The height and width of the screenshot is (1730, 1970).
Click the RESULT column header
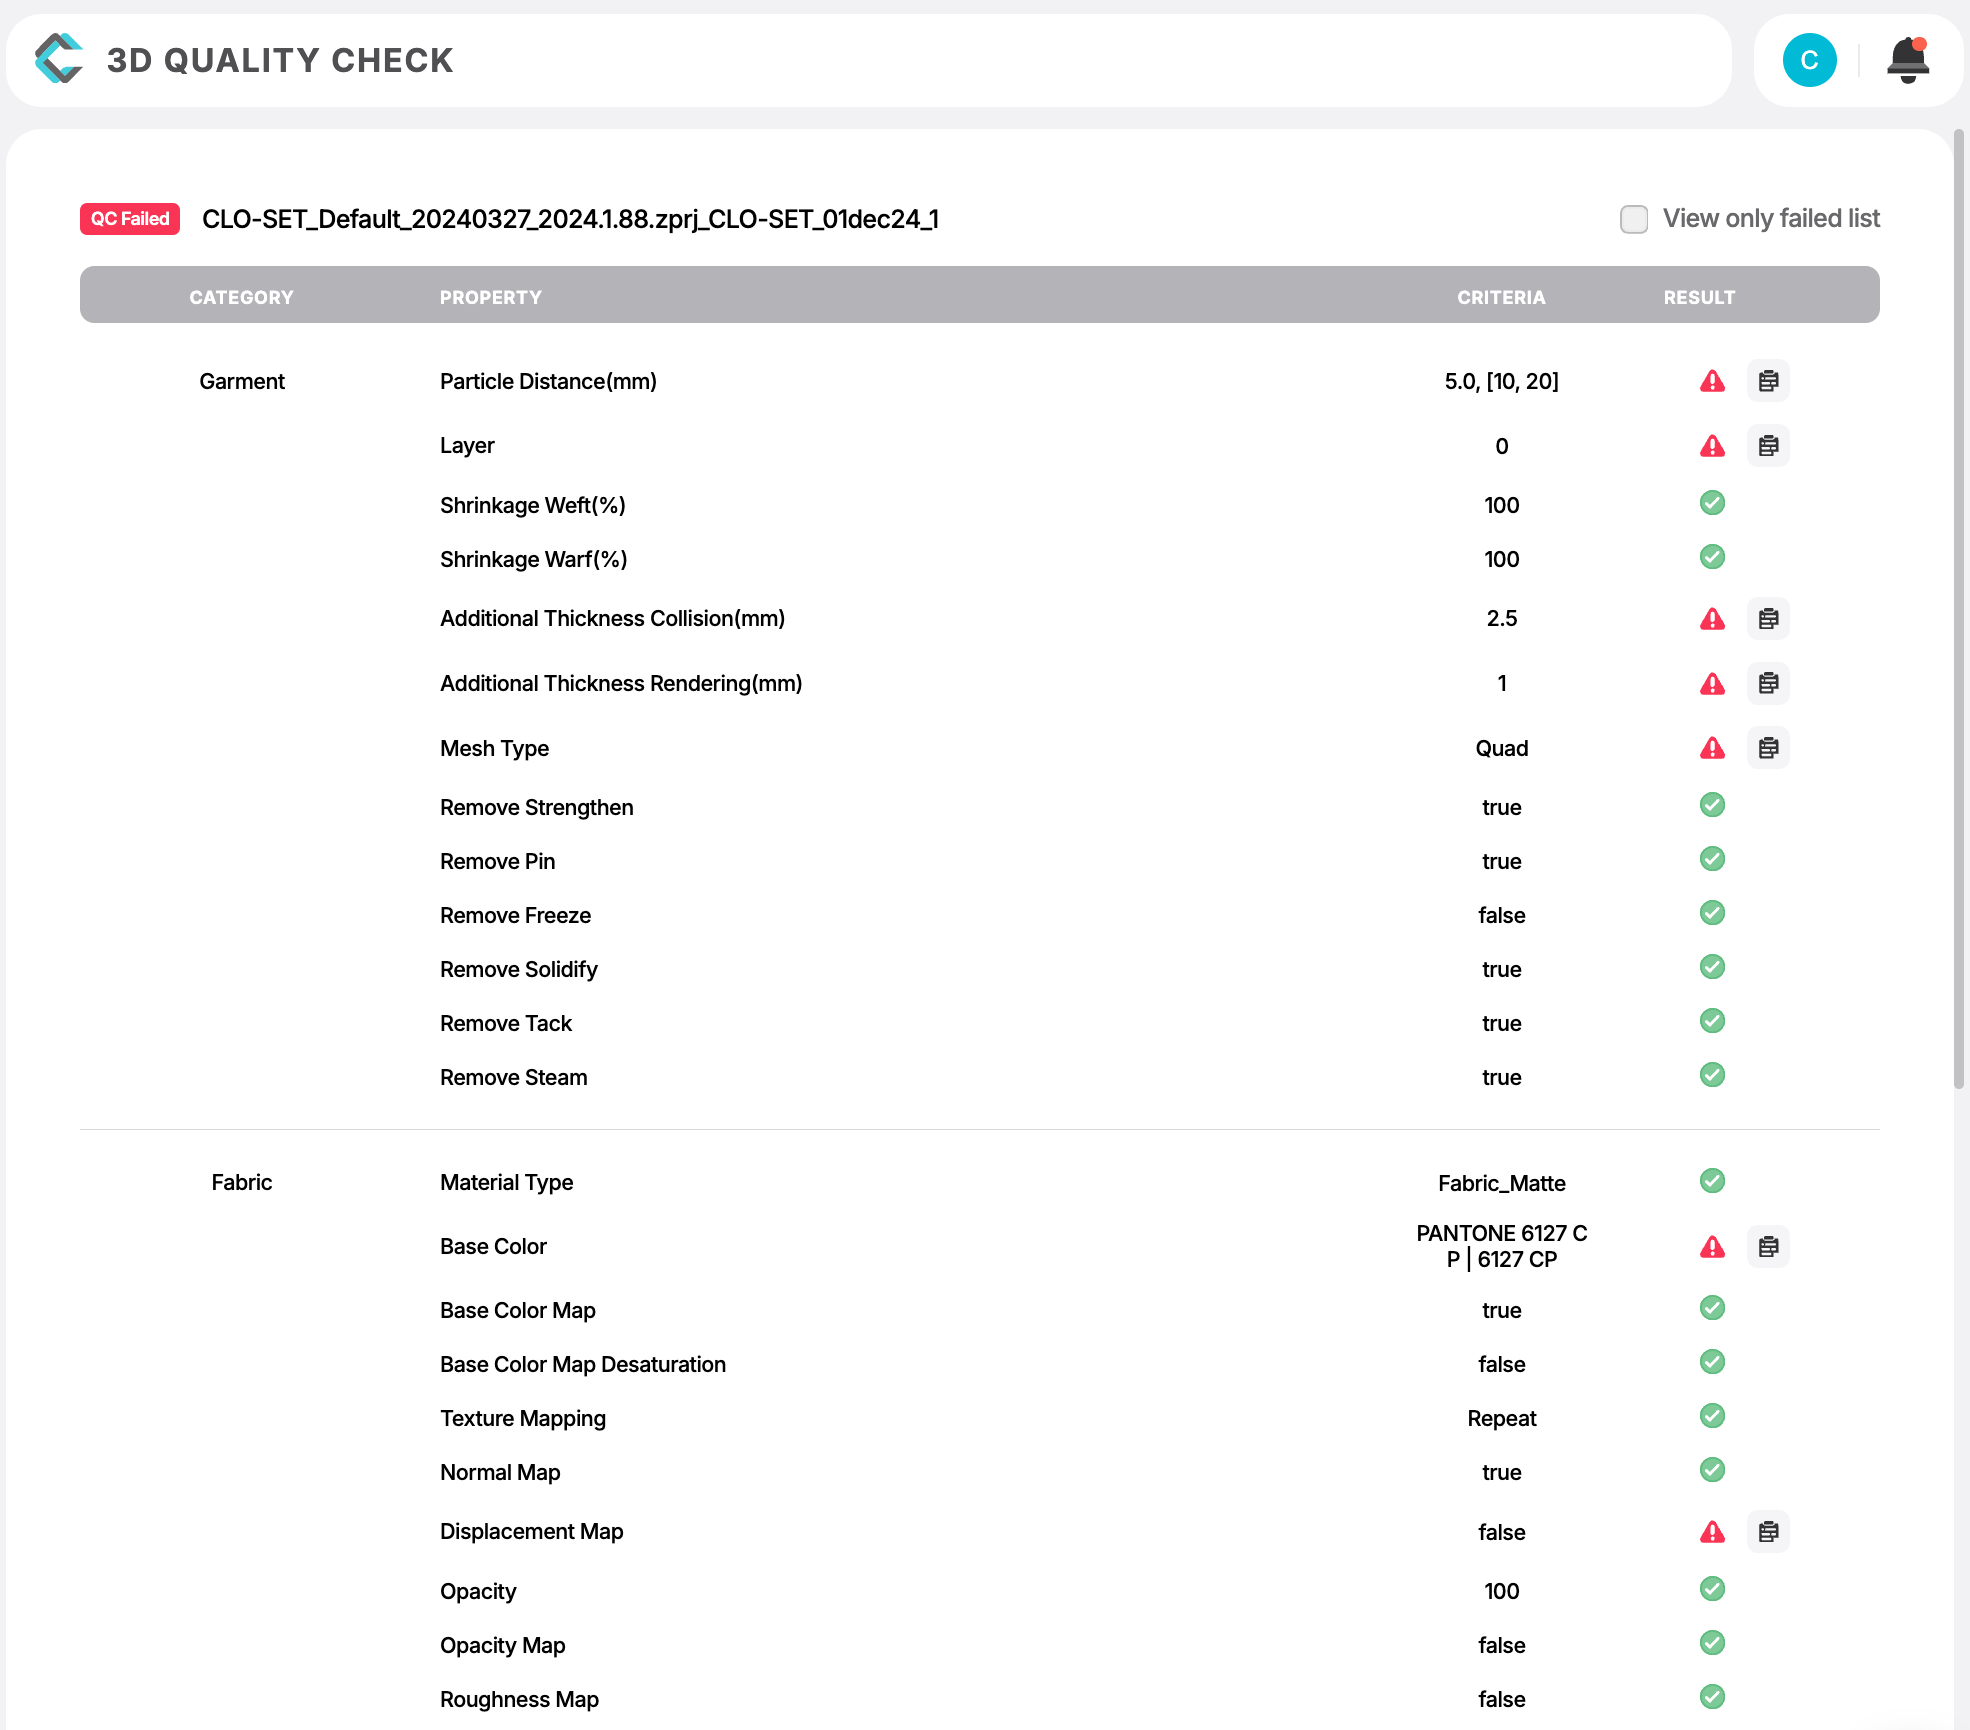pos(1699,296)
